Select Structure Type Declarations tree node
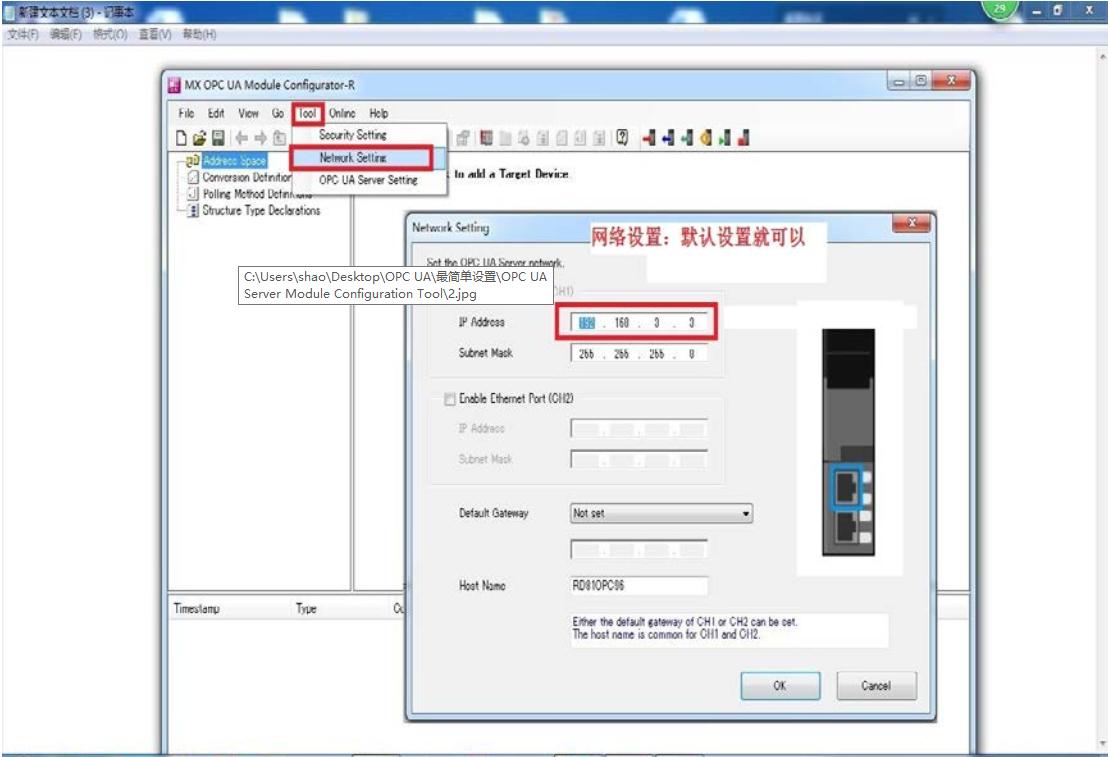Viewport: 1108px width, 757px height. pyautogui.click(x=261, y=211)
